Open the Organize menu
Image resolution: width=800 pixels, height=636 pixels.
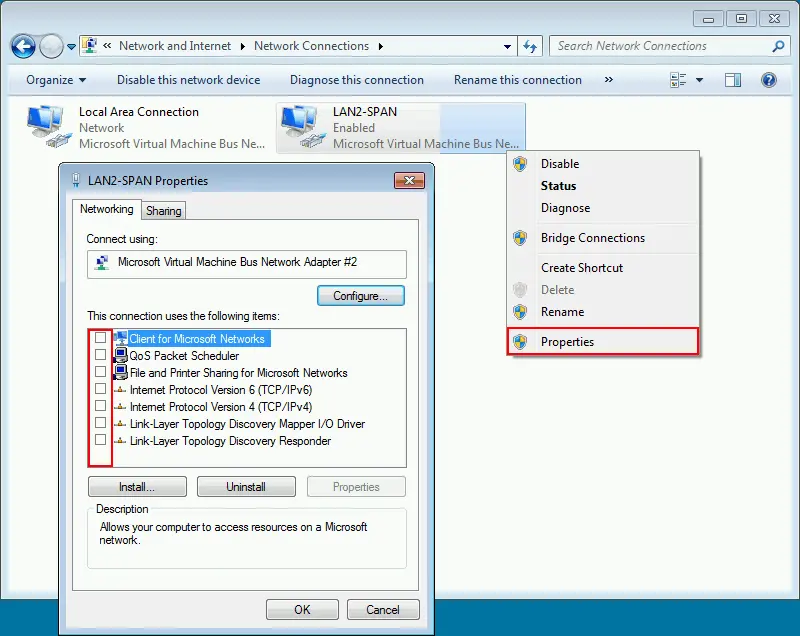tap(56, 80)
